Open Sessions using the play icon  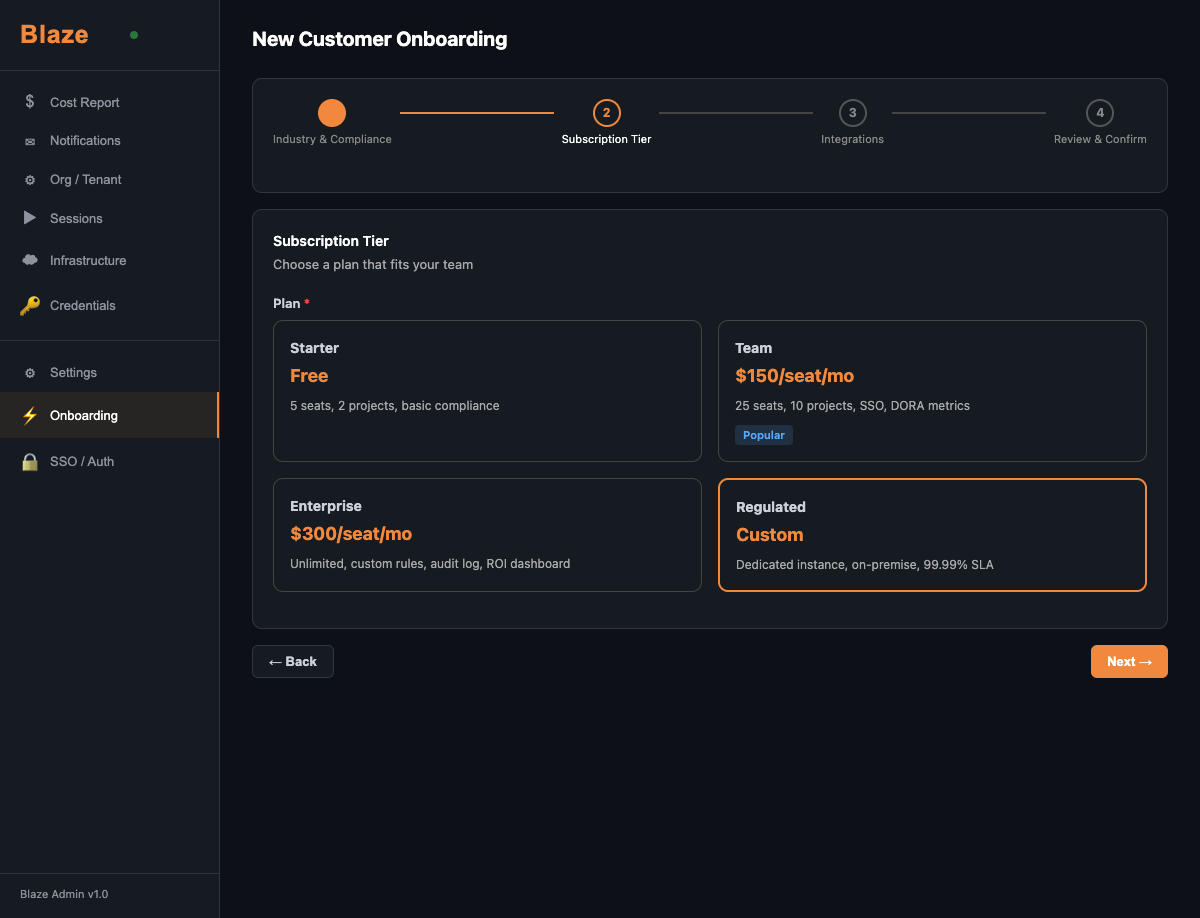pyautogui.click(x=29, y=218)
